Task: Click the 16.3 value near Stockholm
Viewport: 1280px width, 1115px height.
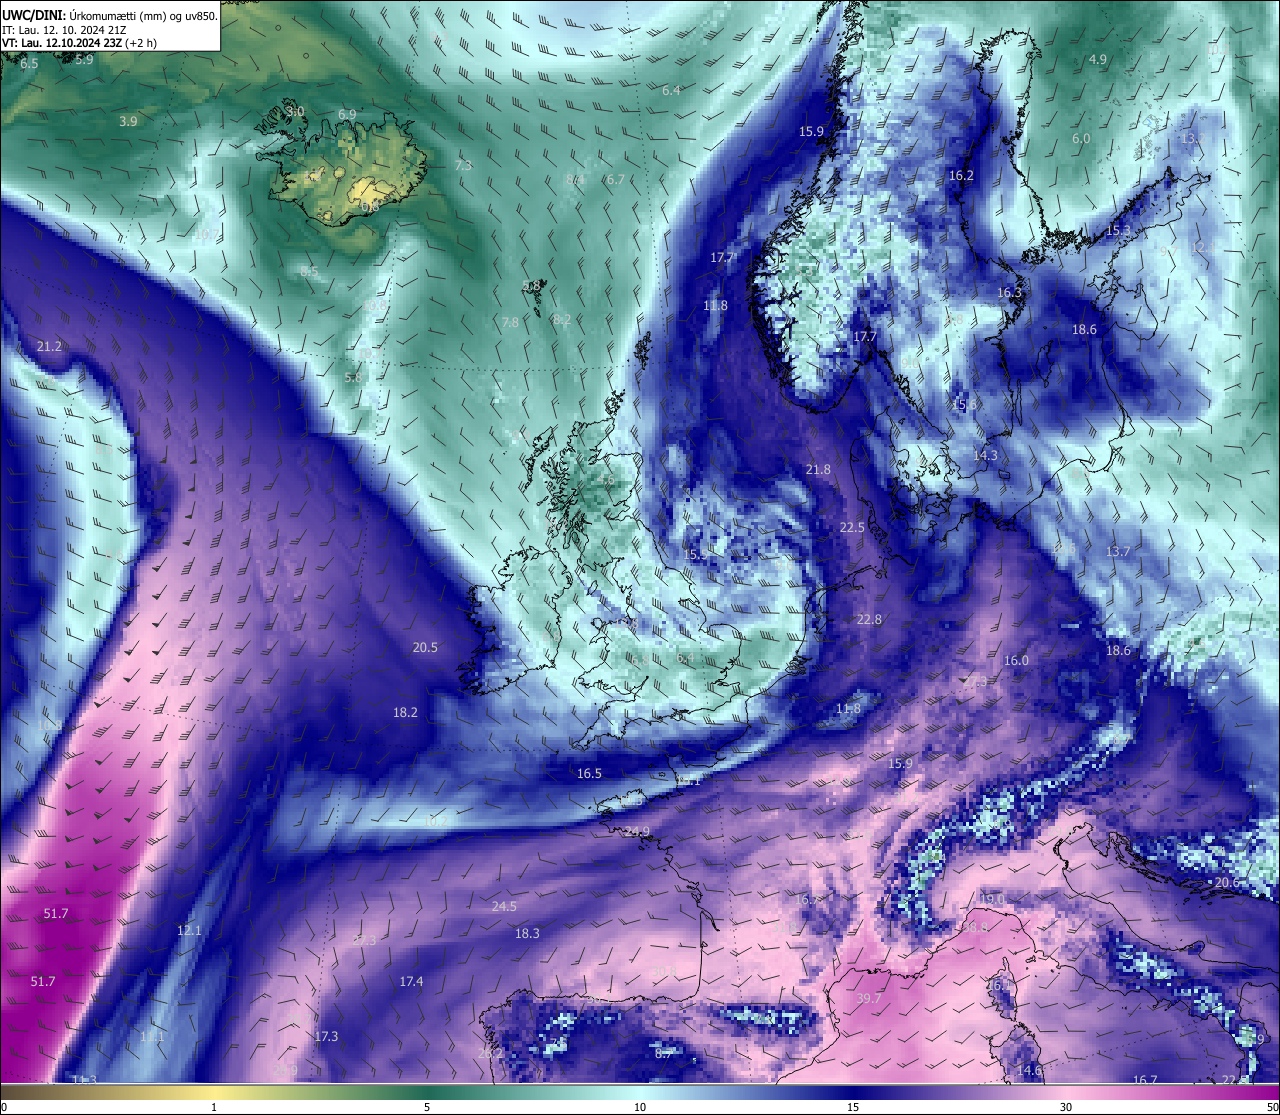Action: click(x=1009, y=292)
